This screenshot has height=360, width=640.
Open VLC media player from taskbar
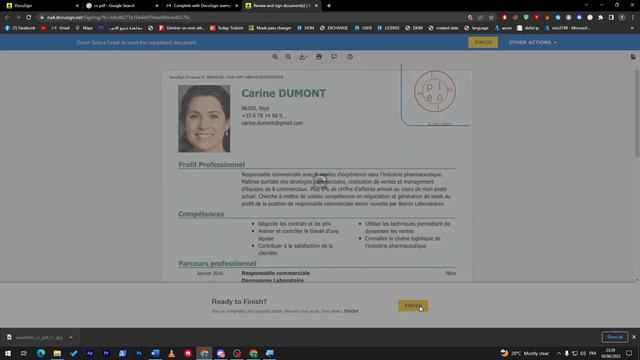[171, 353]
